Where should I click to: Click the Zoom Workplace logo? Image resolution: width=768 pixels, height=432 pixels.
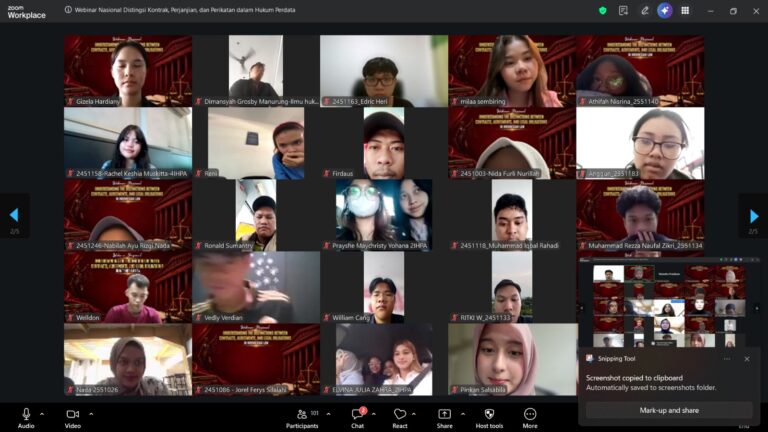pos(26,12)
